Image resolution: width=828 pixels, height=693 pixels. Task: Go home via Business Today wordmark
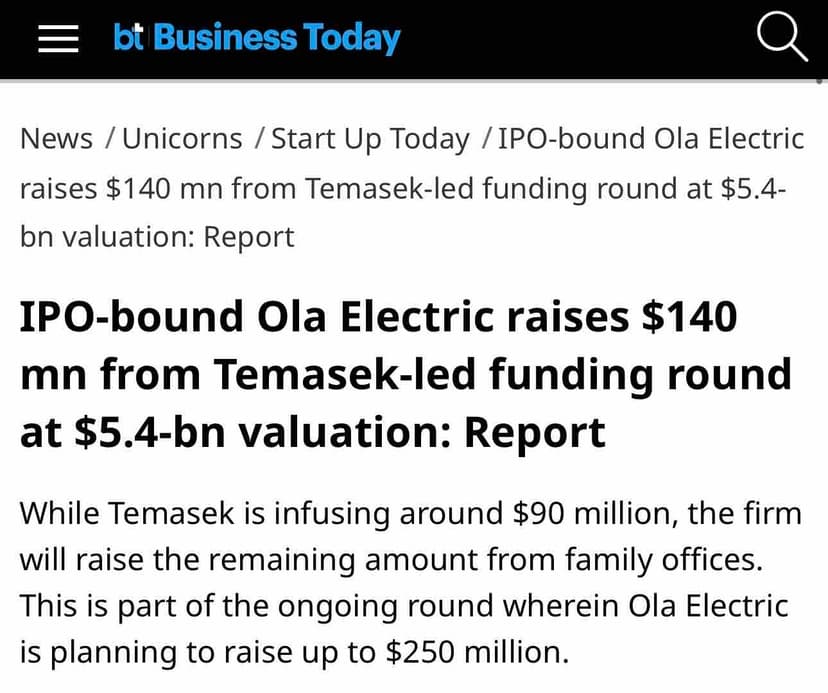click(x=277, y=38)
